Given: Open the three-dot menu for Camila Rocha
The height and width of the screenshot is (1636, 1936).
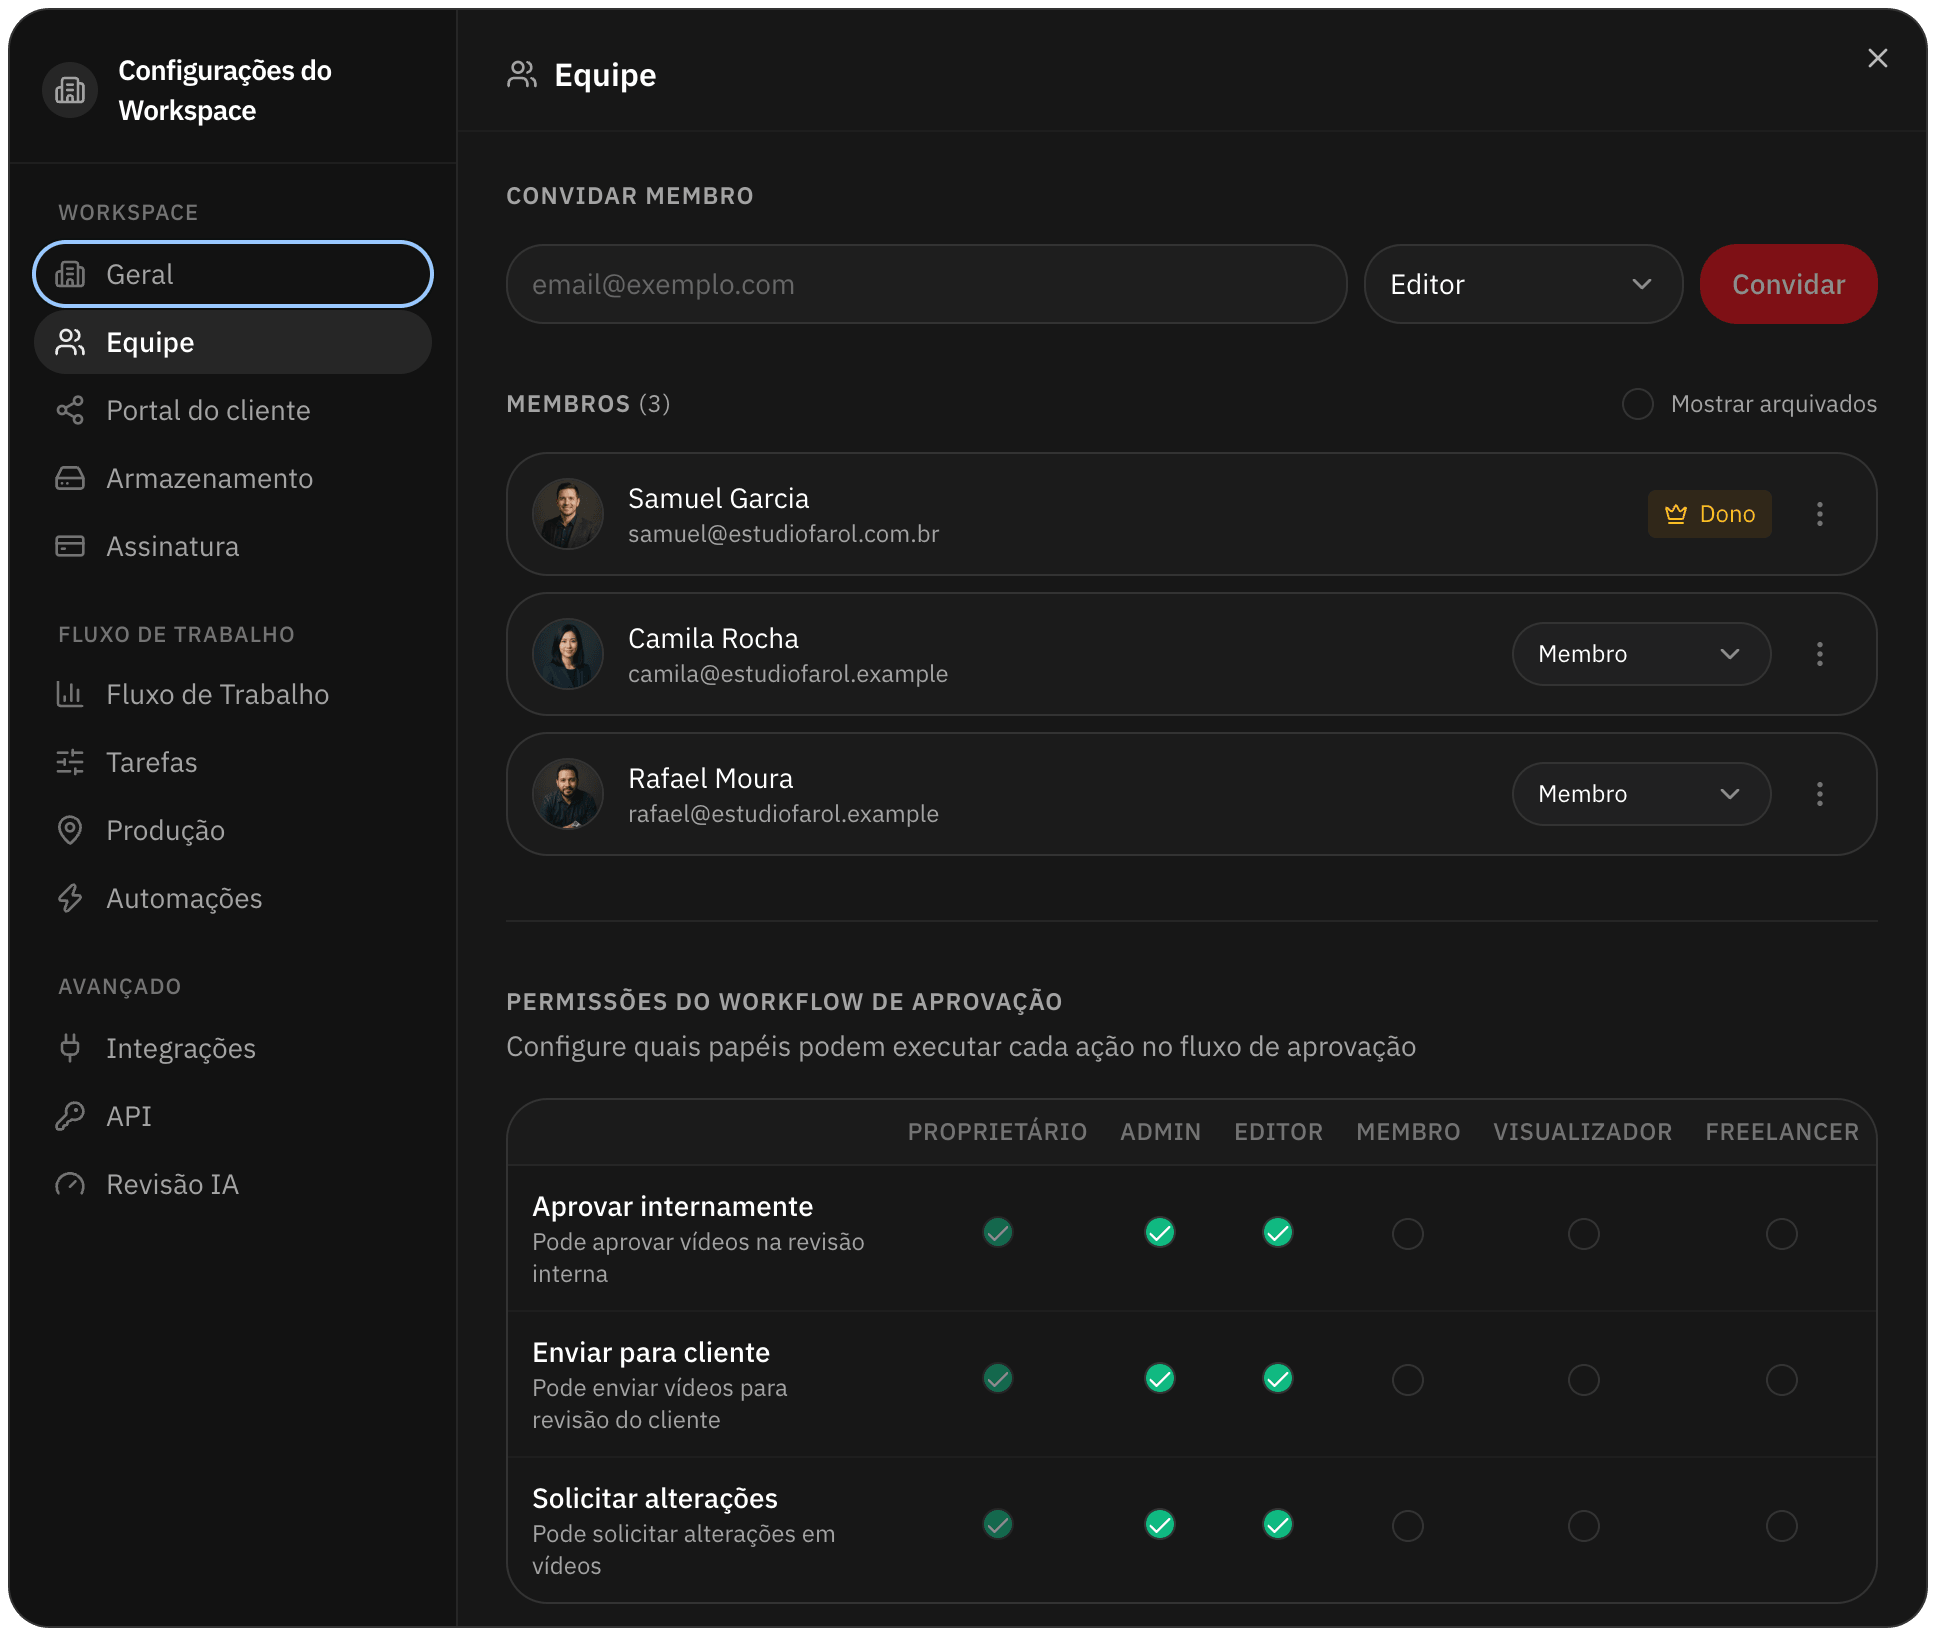Looking at the screenshot, I should (1820, 654).
